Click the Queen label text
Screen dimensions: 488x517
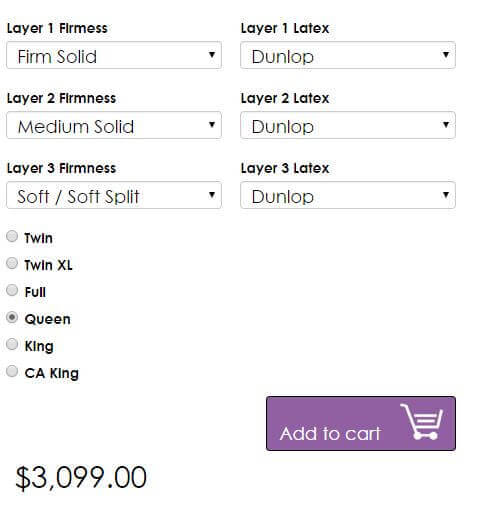(47, 319)
